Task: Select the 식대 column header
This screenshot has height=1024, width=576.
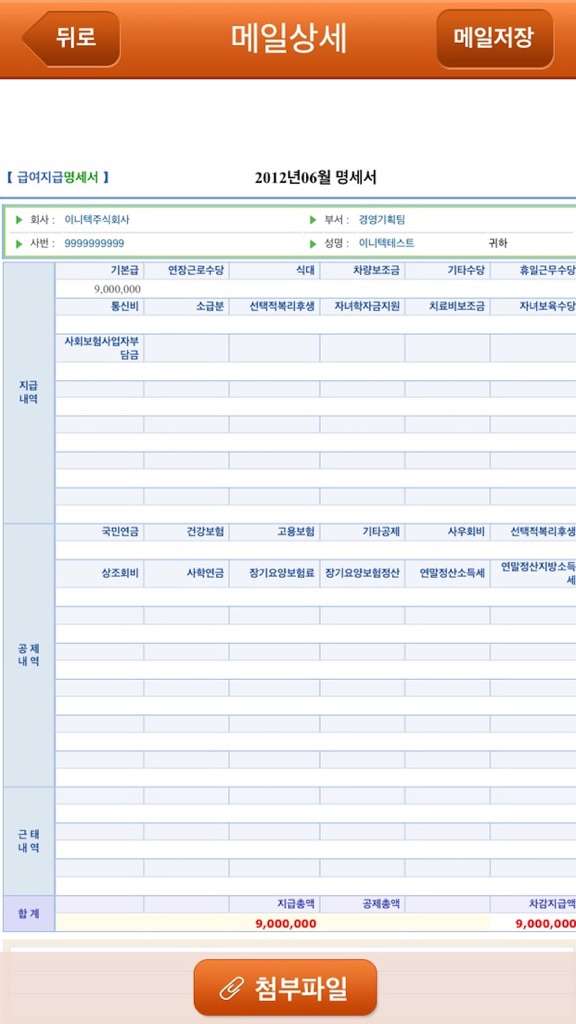Action: [x=274, y=271]
